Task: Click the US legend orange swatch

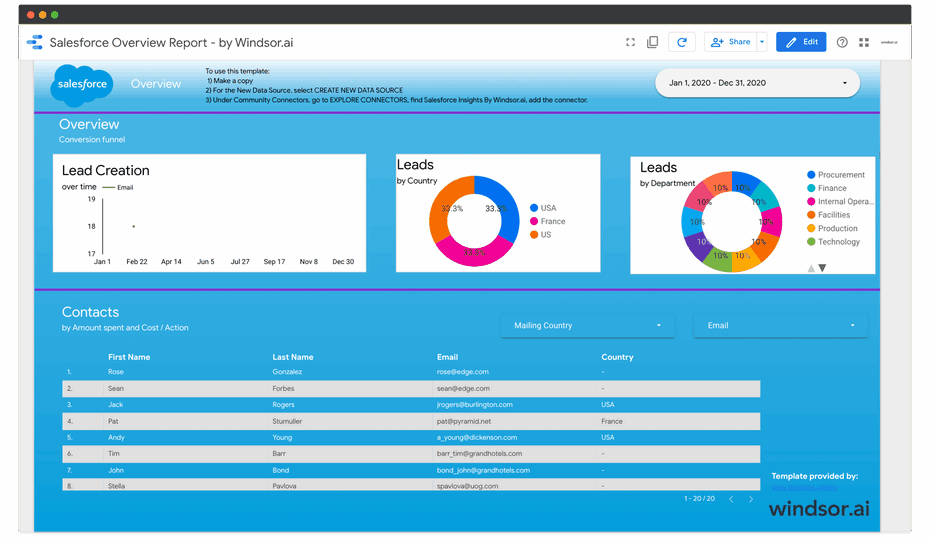Action: [534, 235]
